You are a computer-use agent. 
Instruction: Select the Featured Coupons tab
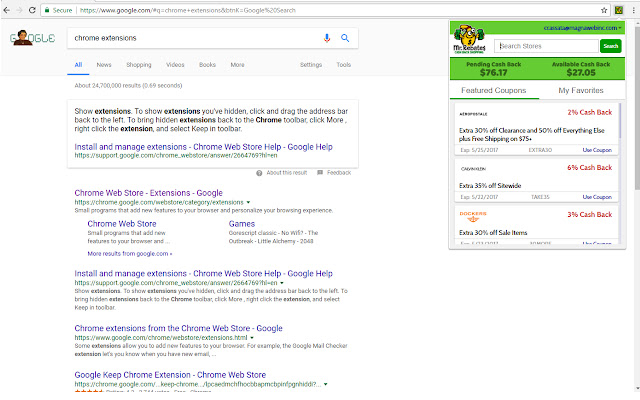tap(494, 91)
